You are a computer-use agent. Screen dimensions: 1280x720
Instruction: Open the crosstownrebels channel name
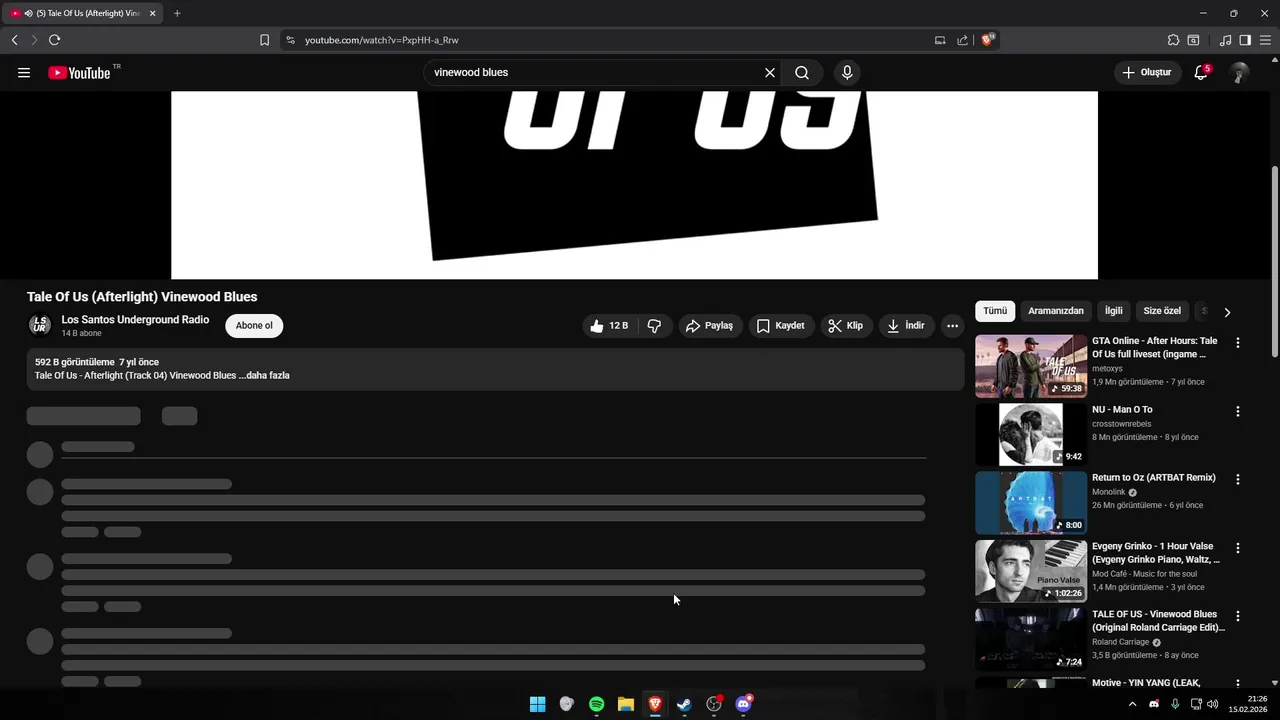(x=1121, y=424)
